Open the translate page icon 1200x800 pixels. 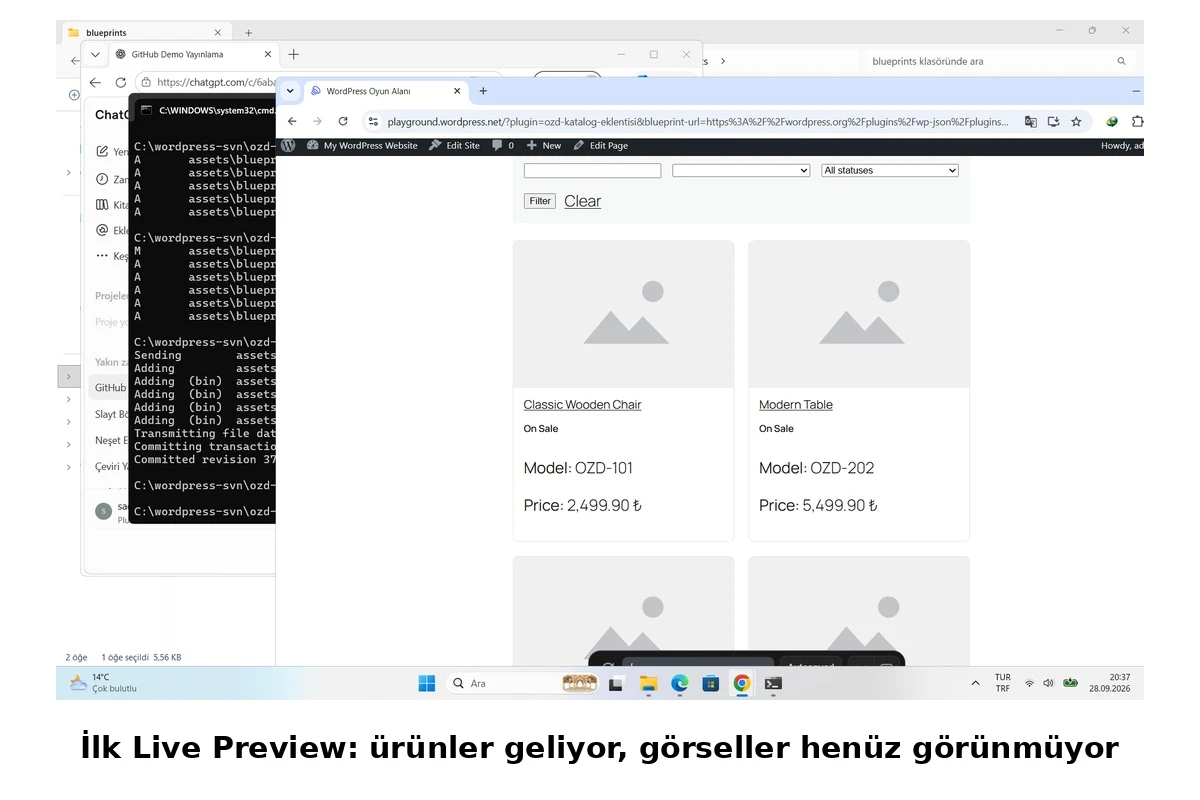(x=1031, y=121)
